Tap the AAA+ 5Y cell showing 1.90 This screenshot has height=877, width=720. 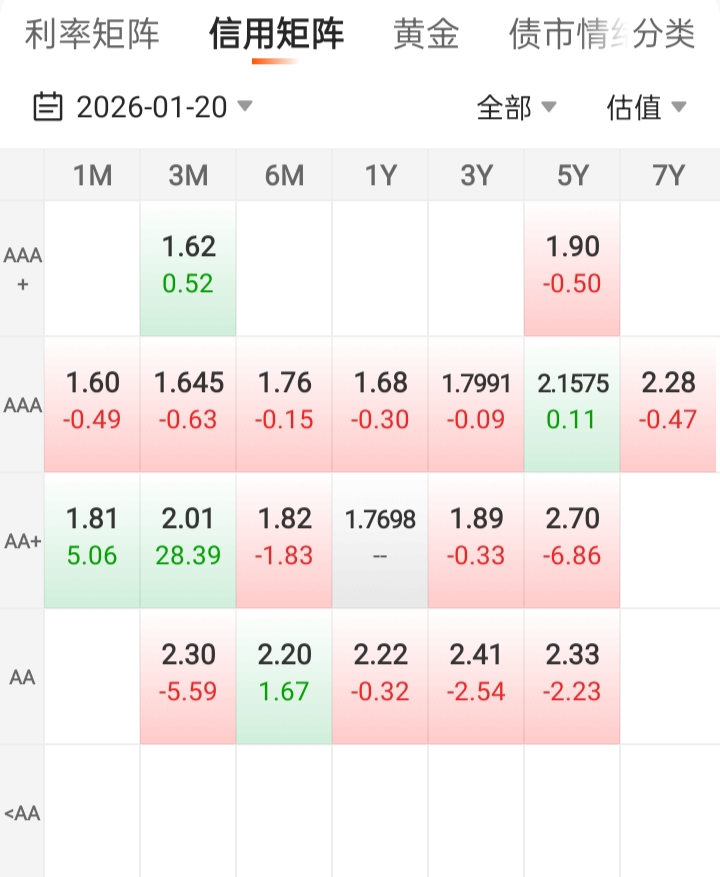572,266
